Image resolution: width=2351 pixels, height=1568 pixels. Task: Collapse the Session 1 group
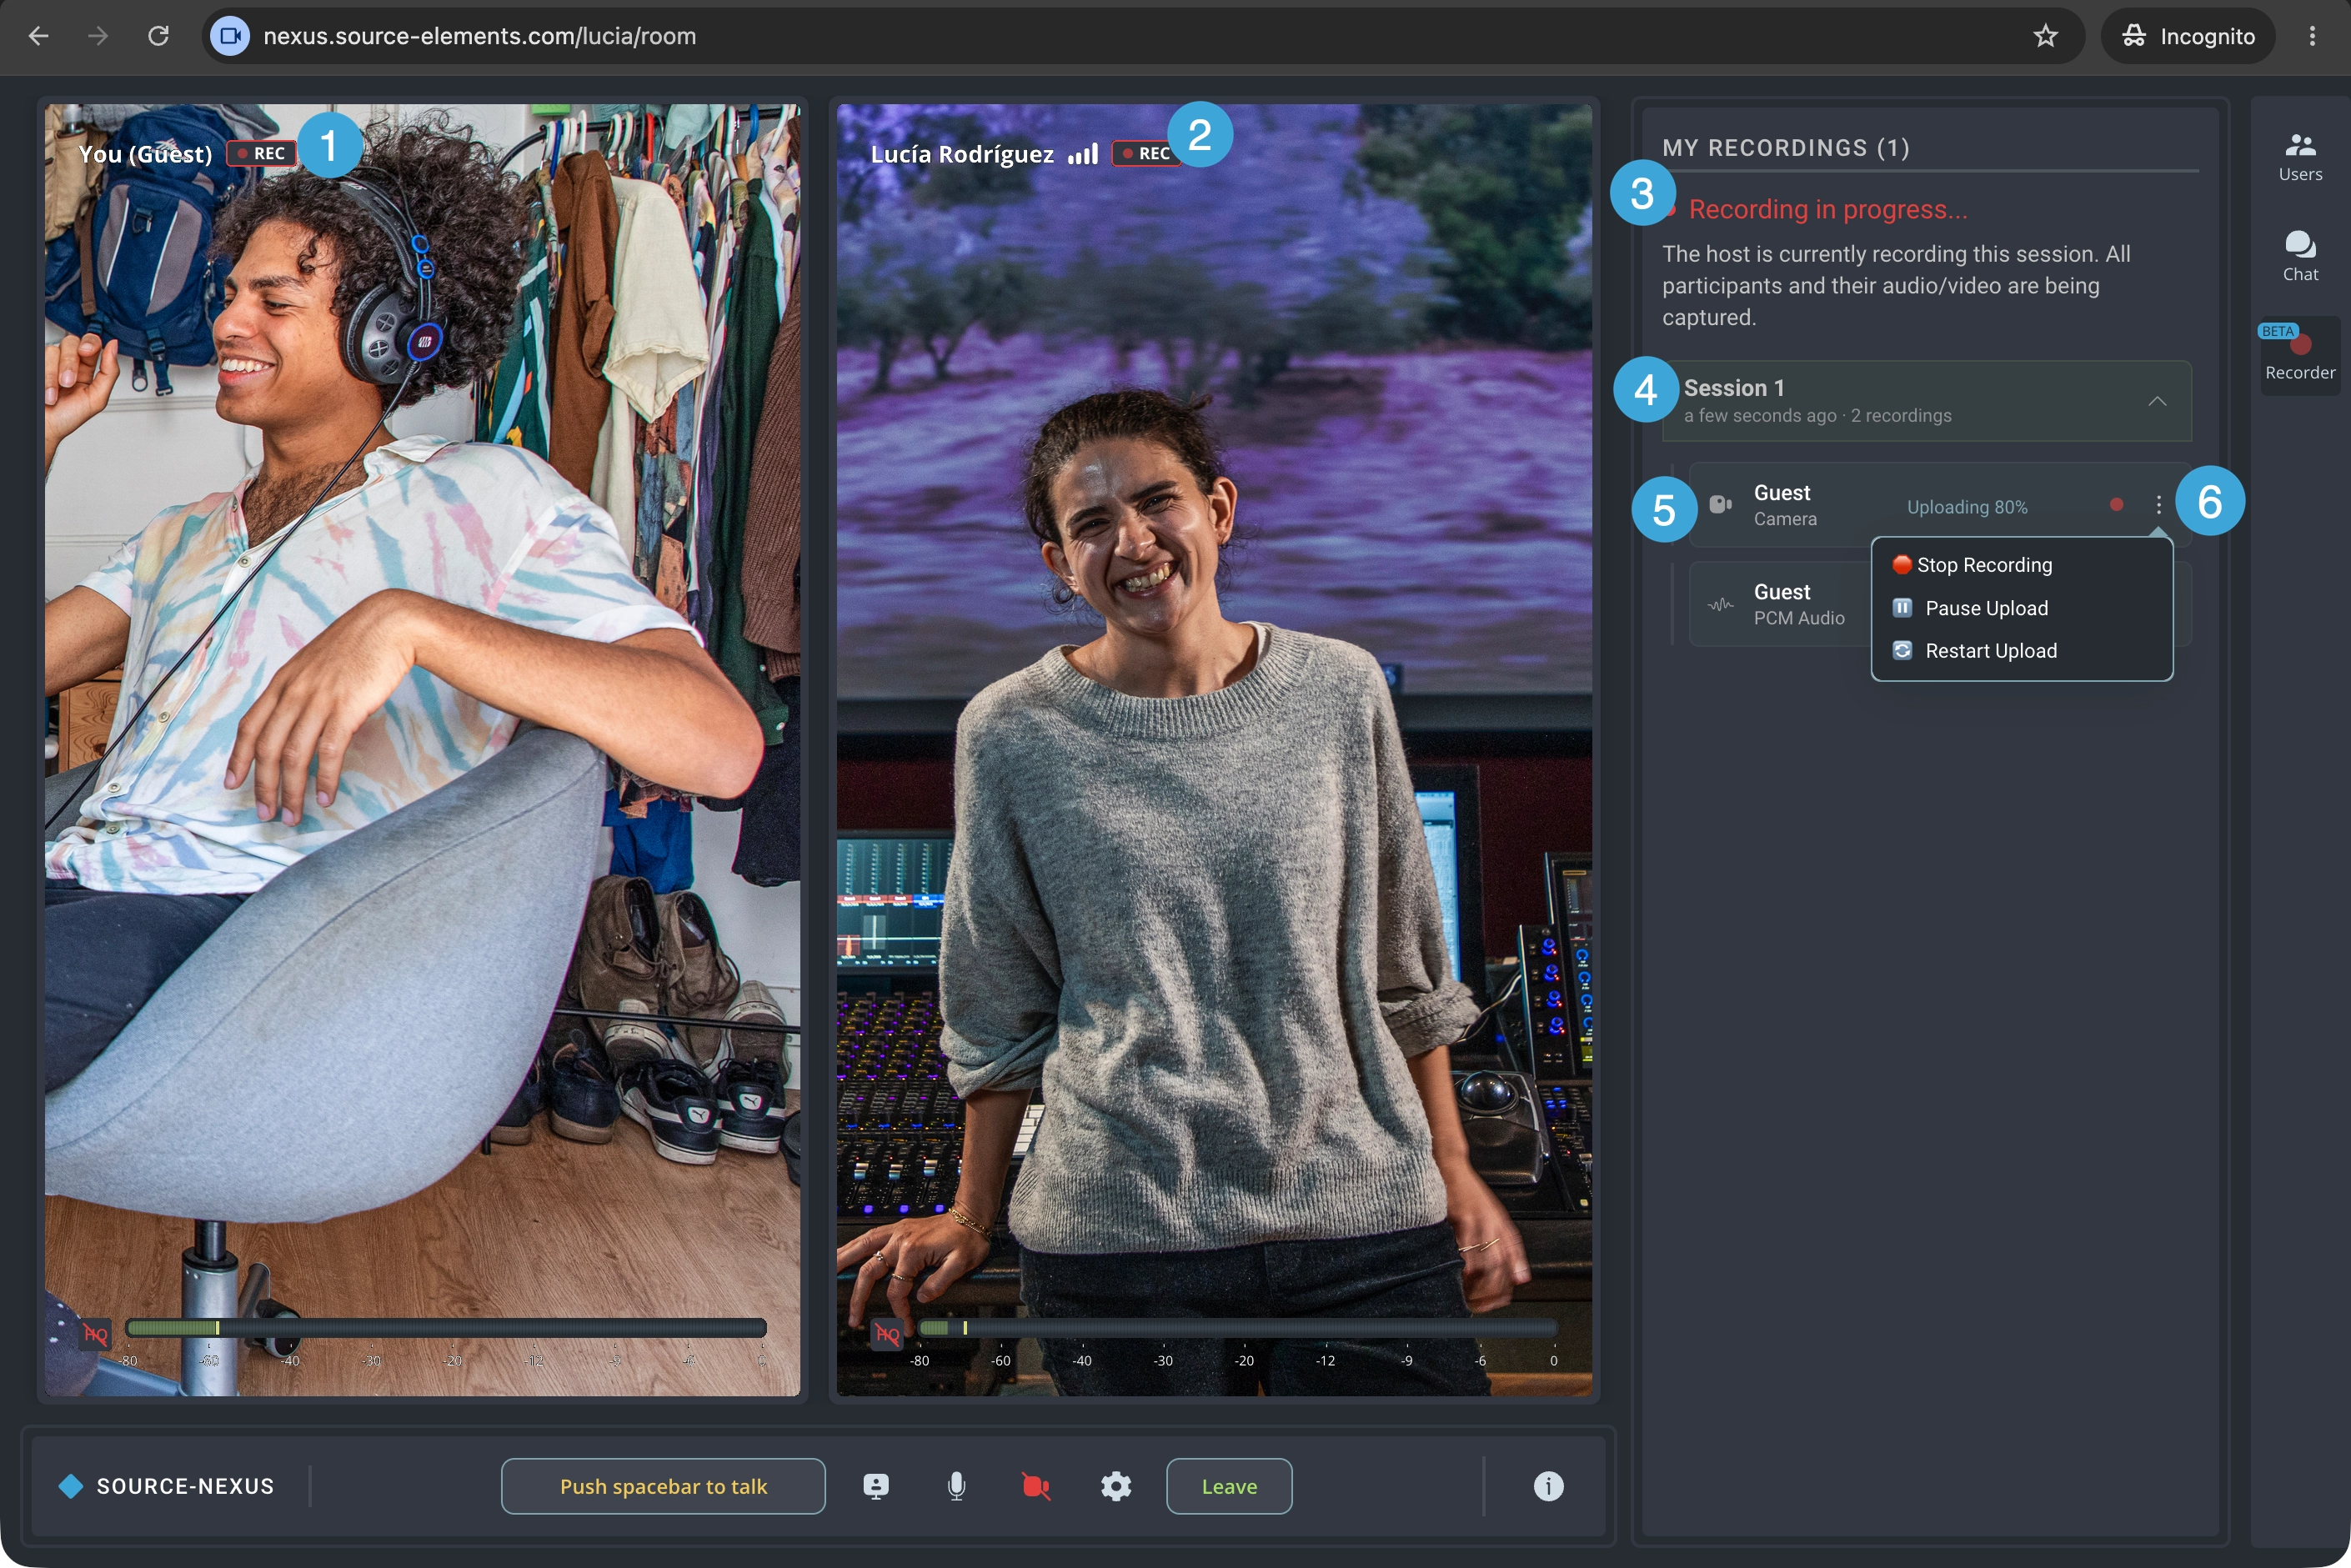click(x=2156, y=401)
